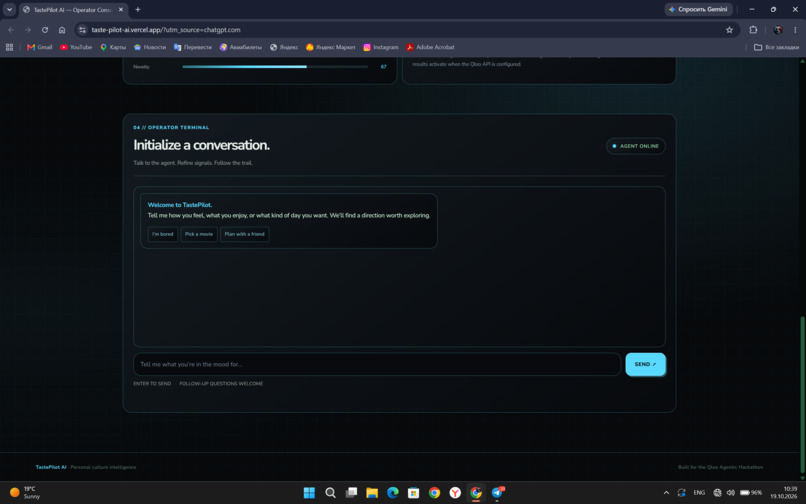This screenshot has width=806, height=504.
Task: Open Yandex Browser from taskbar
Action: 455,493
